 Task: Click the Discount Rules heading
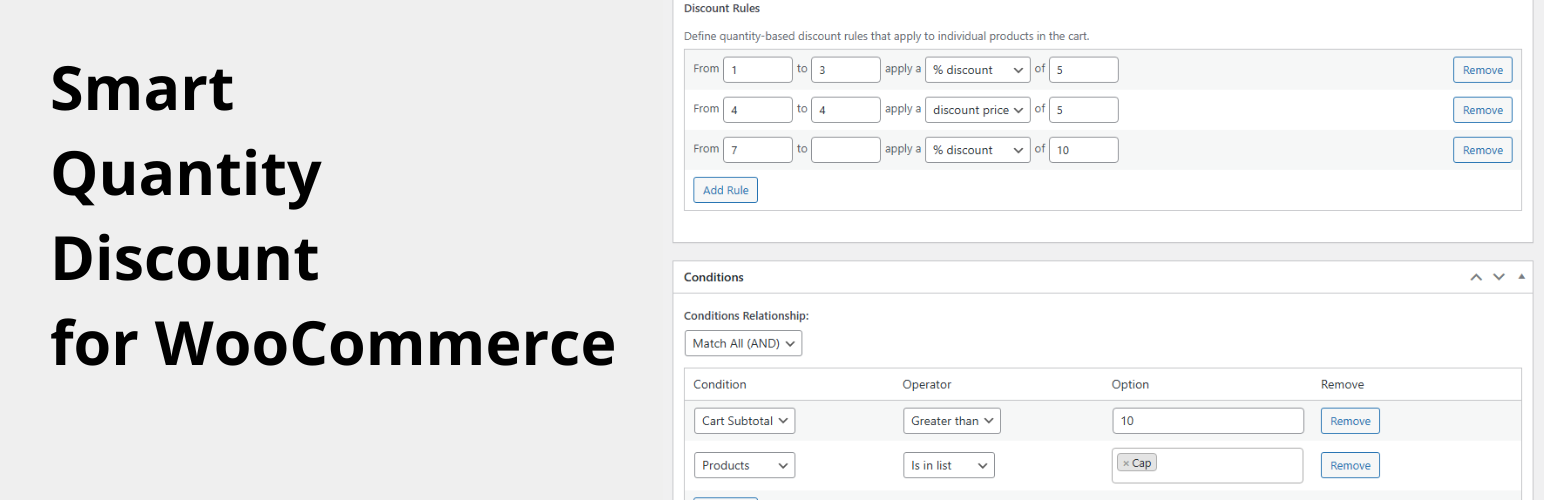[x=722, y=8]
